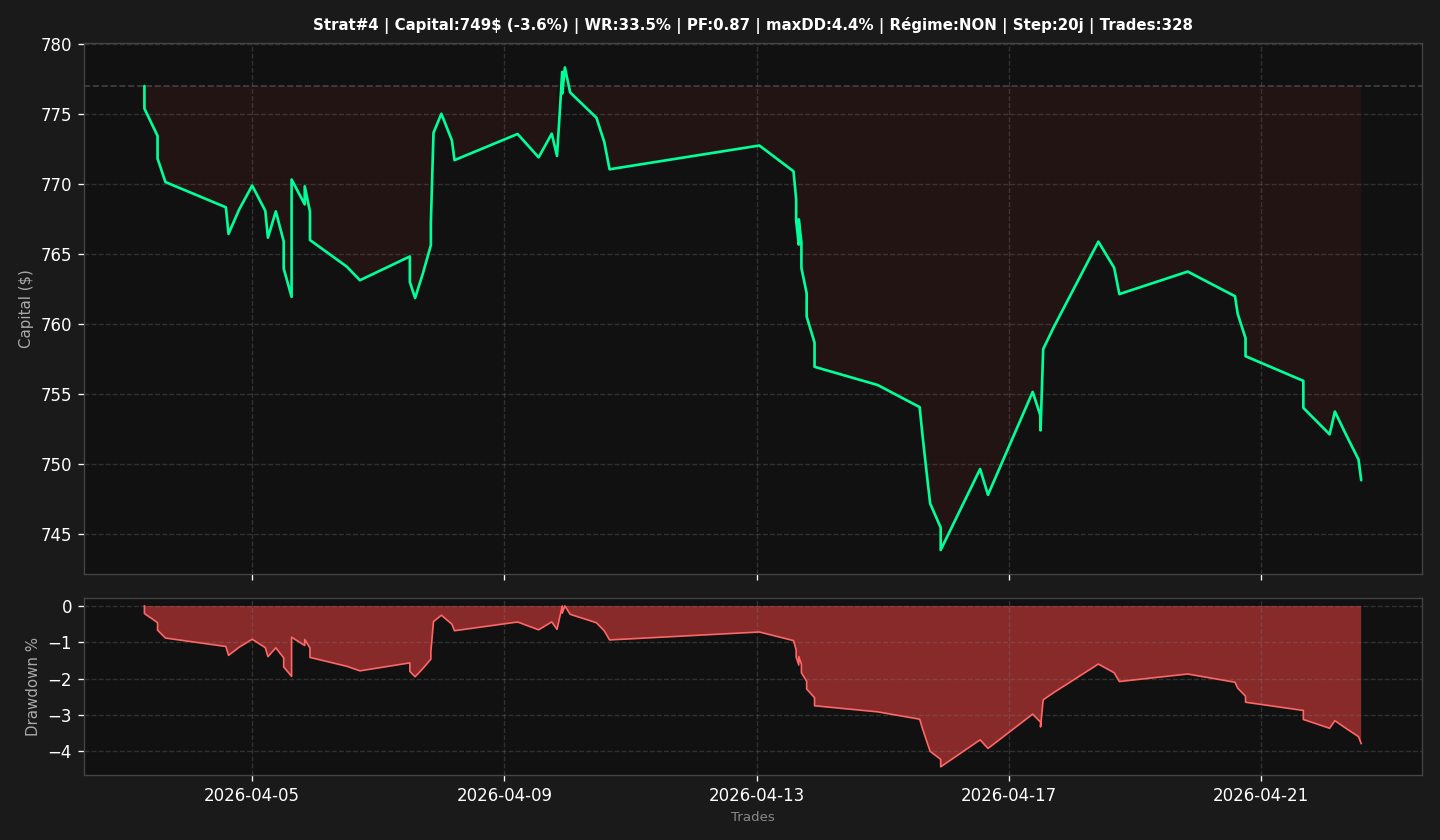Screen dimensions: 1440x840
Task: Click the dashed initial capital reference line
Action: [753, 86]
